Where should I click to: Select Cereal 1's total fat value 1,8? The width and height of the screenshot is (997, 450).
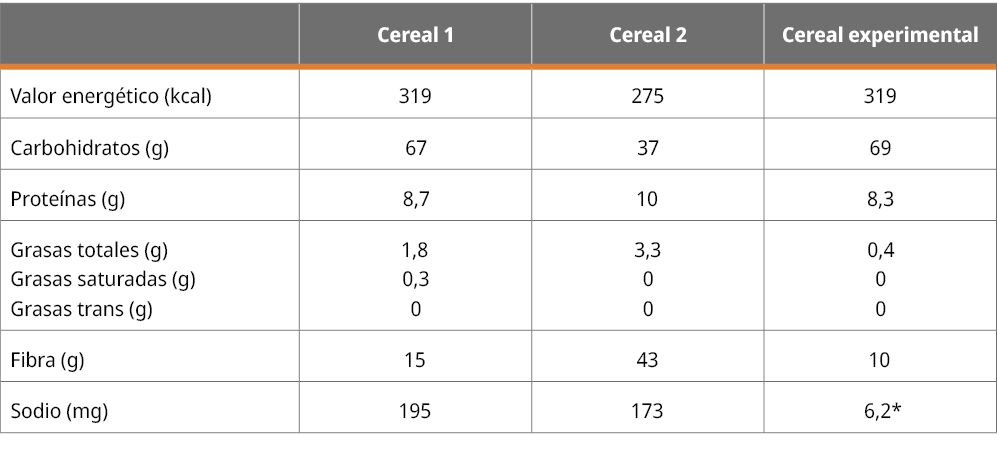[415, 250]
